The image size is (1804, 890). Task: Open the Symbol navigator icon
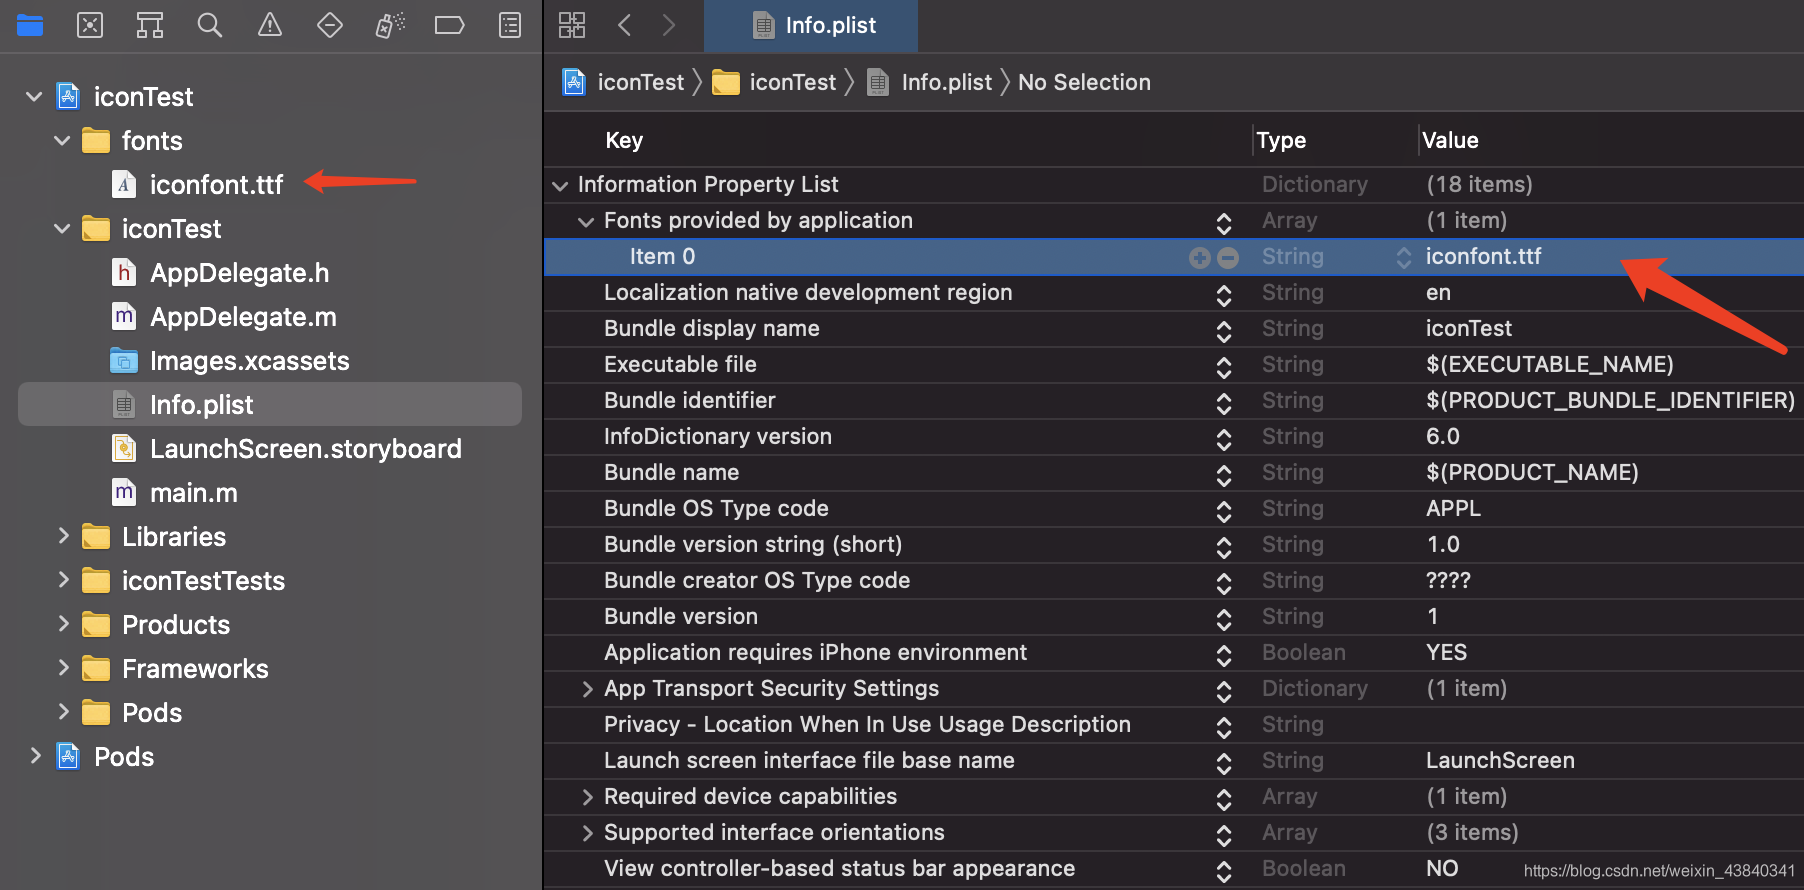coord(150,25)
